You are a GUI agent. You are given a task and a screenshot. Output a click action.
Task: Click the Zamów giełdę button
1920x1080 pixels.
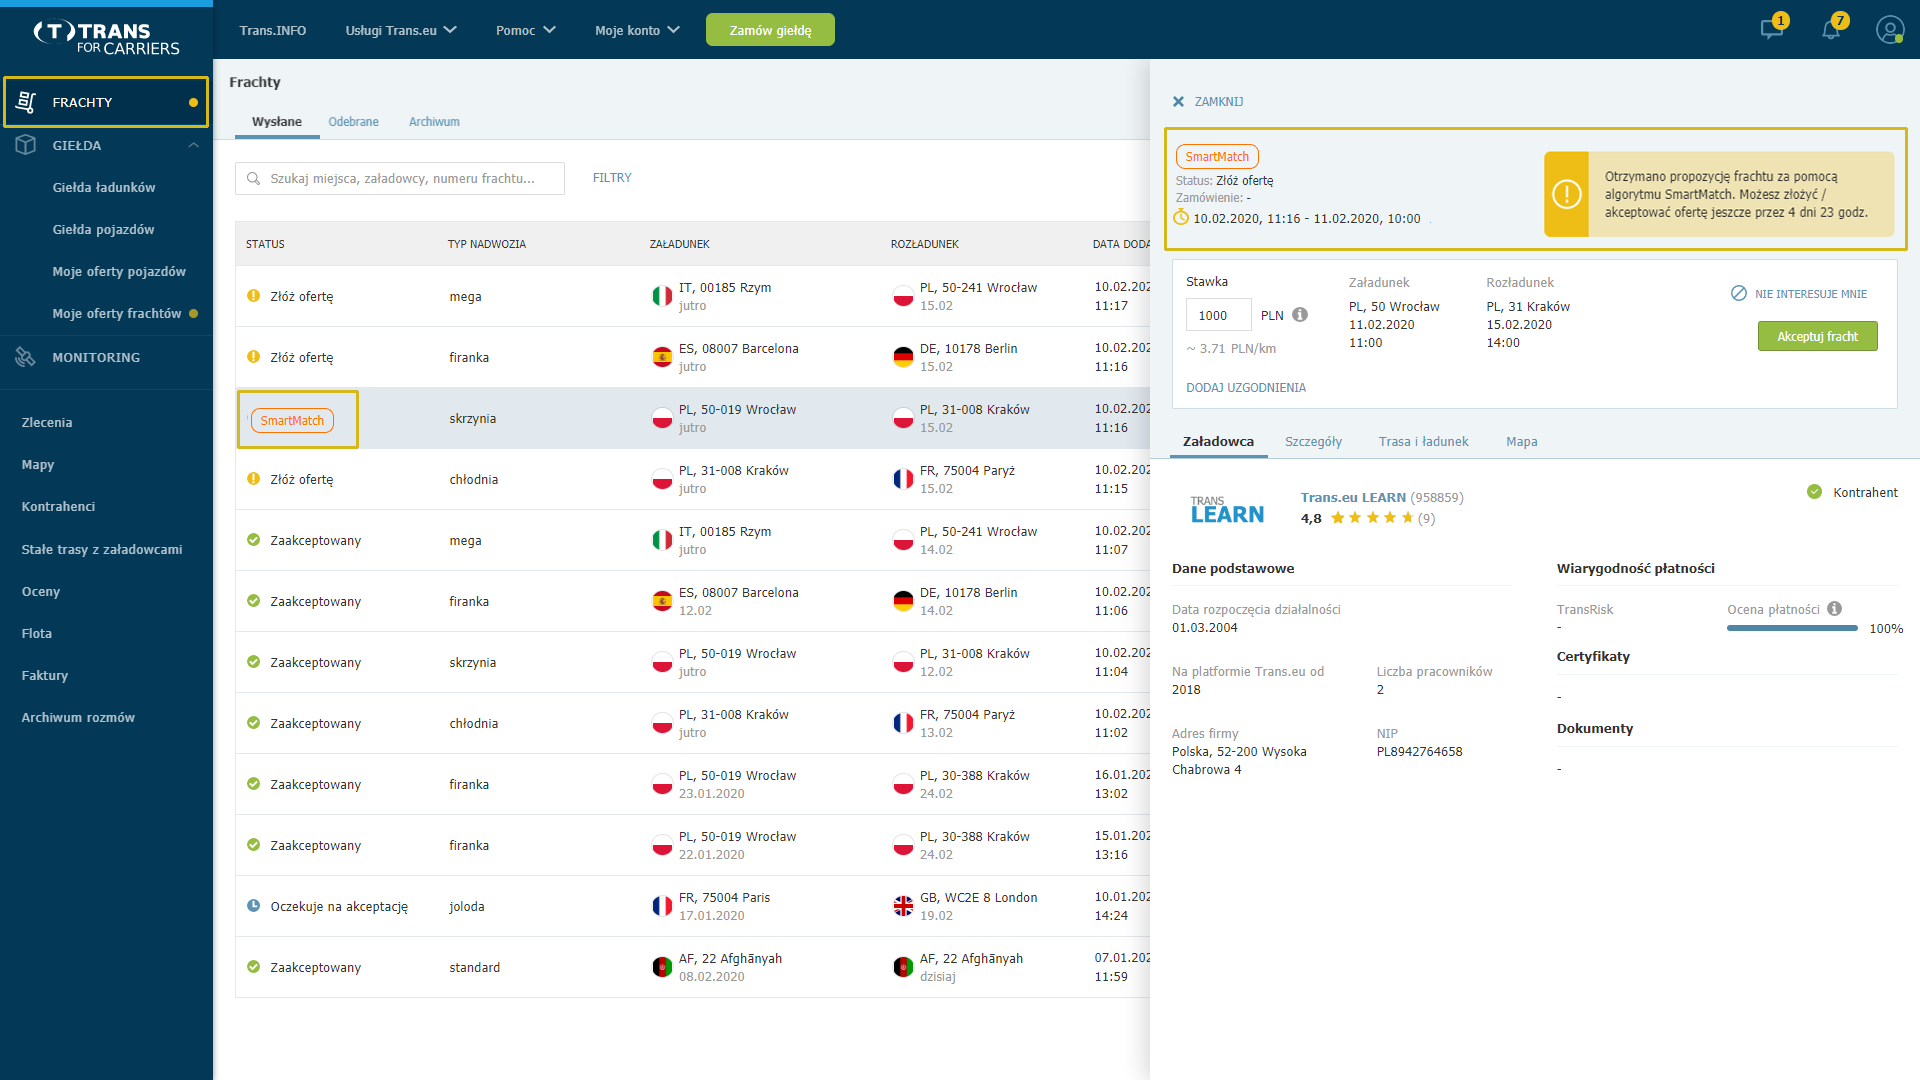[770, 30]
